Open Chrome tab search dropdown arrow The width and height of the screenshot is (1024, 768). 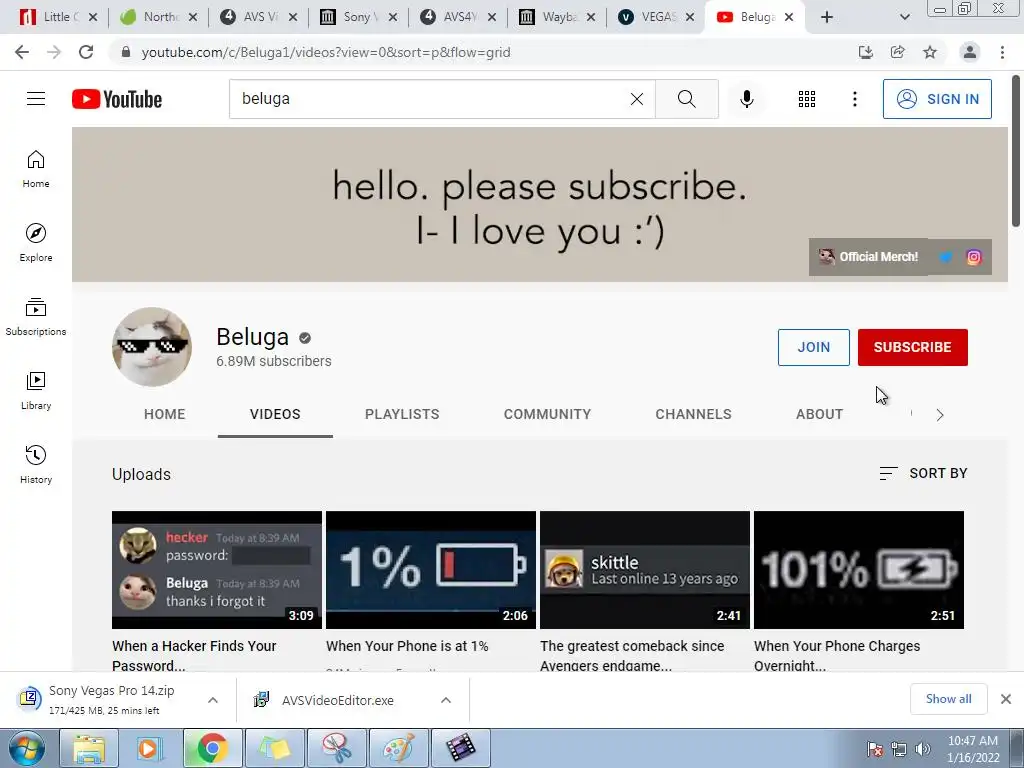coord(904,17)
